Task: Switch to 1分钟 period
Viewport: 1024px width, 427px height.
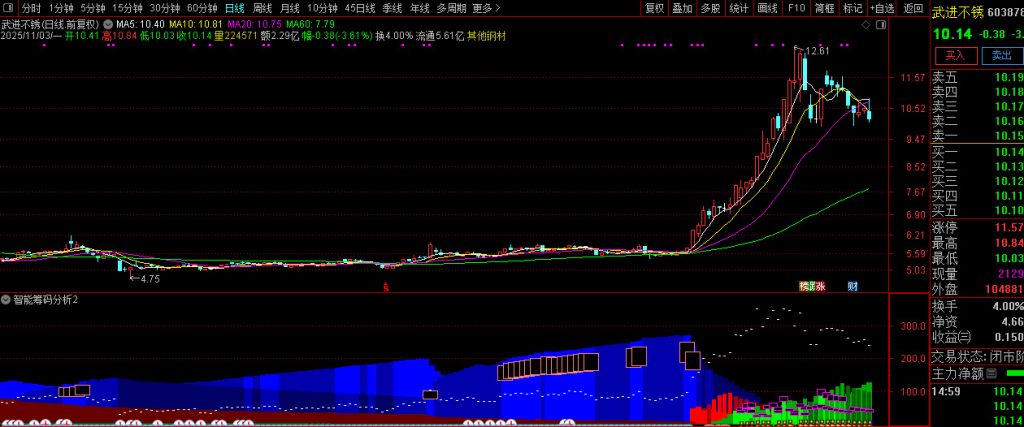Action: (61, 8)
